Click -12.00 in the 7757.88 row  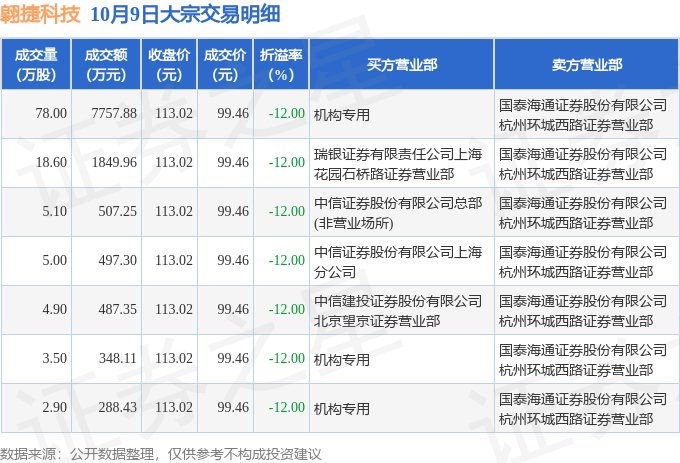(x=287, y=114)
